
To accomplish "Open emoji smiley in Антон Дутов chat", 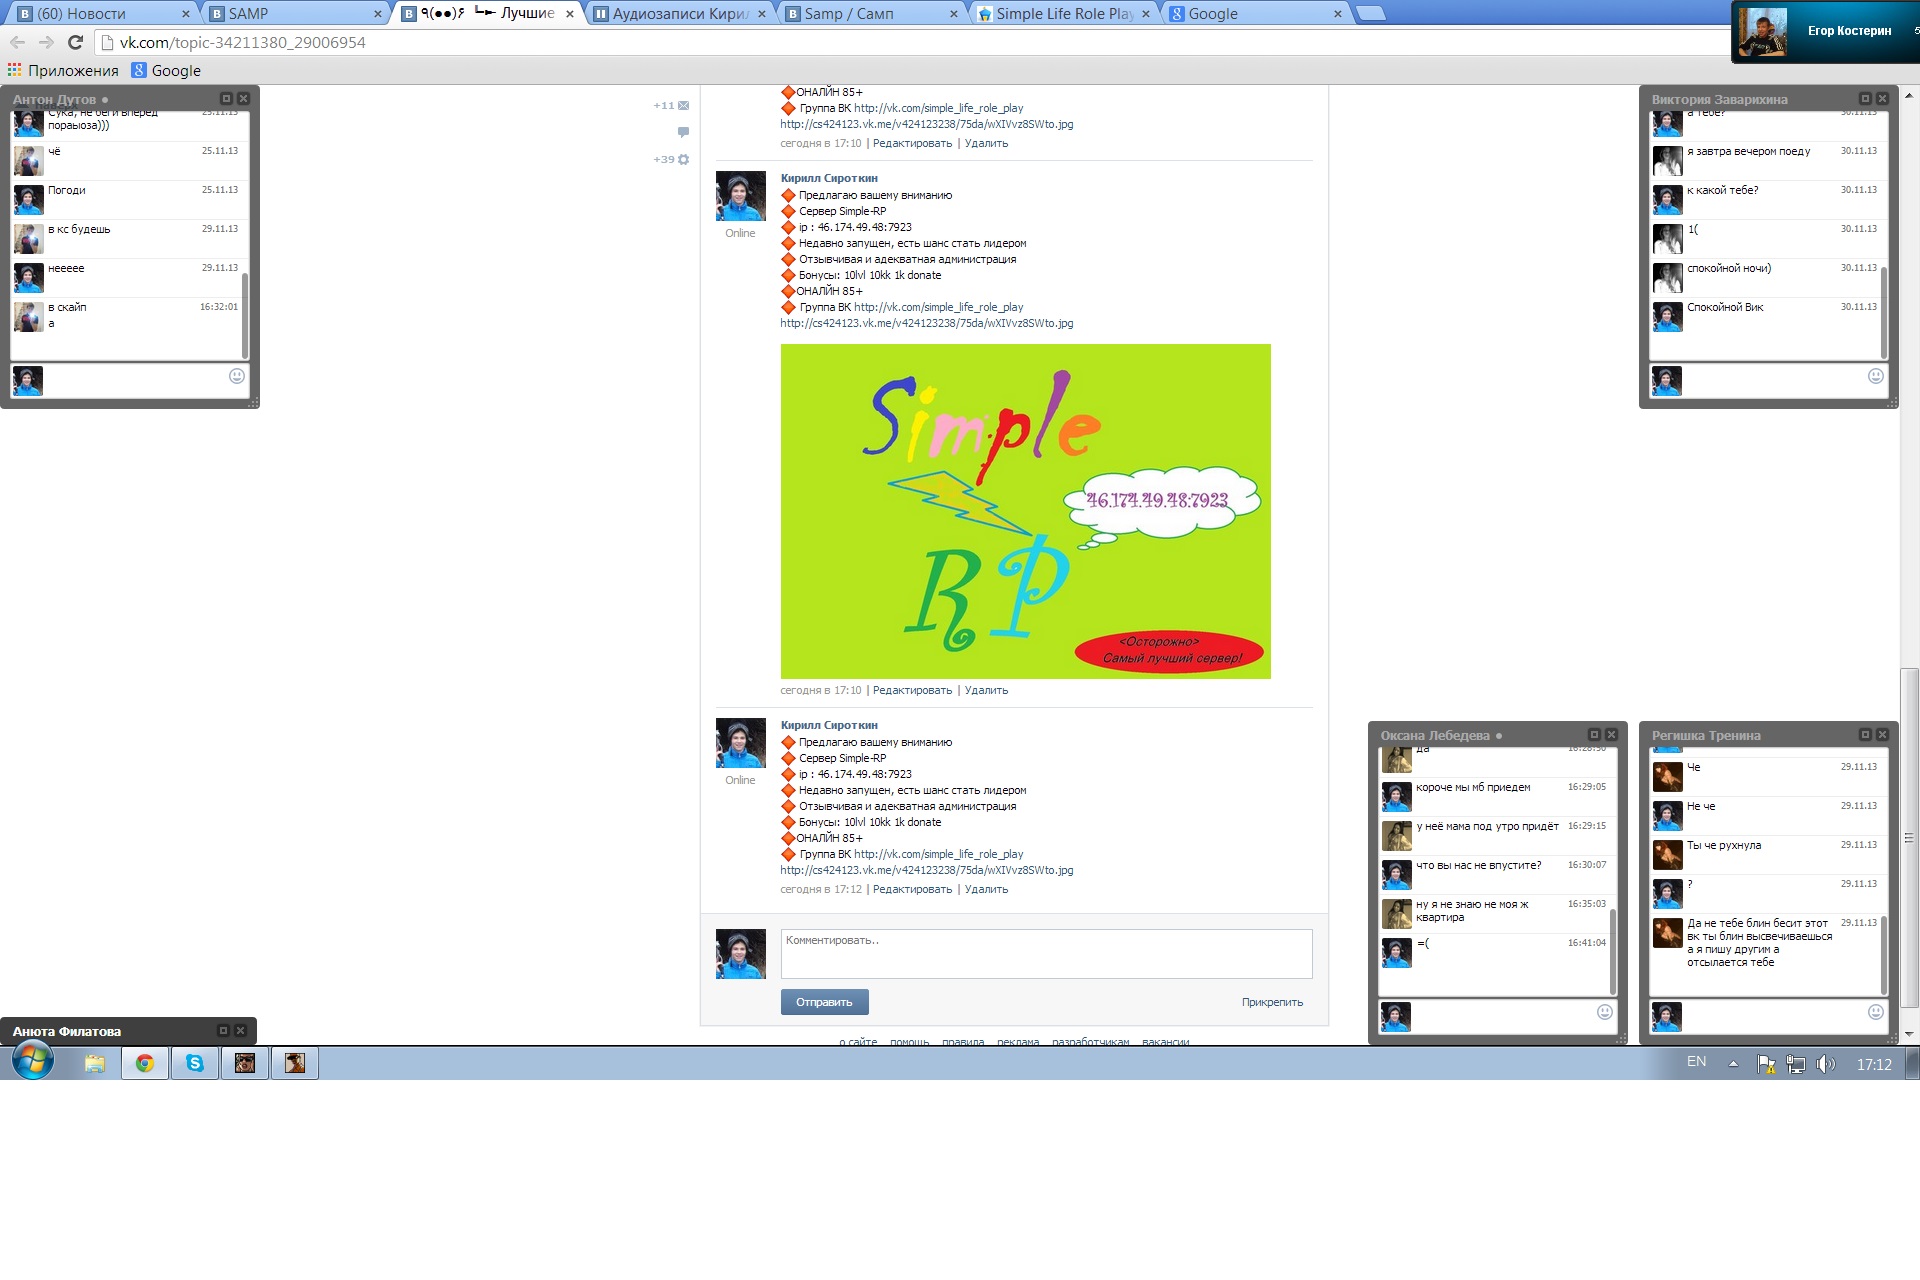I will point(237,376).
